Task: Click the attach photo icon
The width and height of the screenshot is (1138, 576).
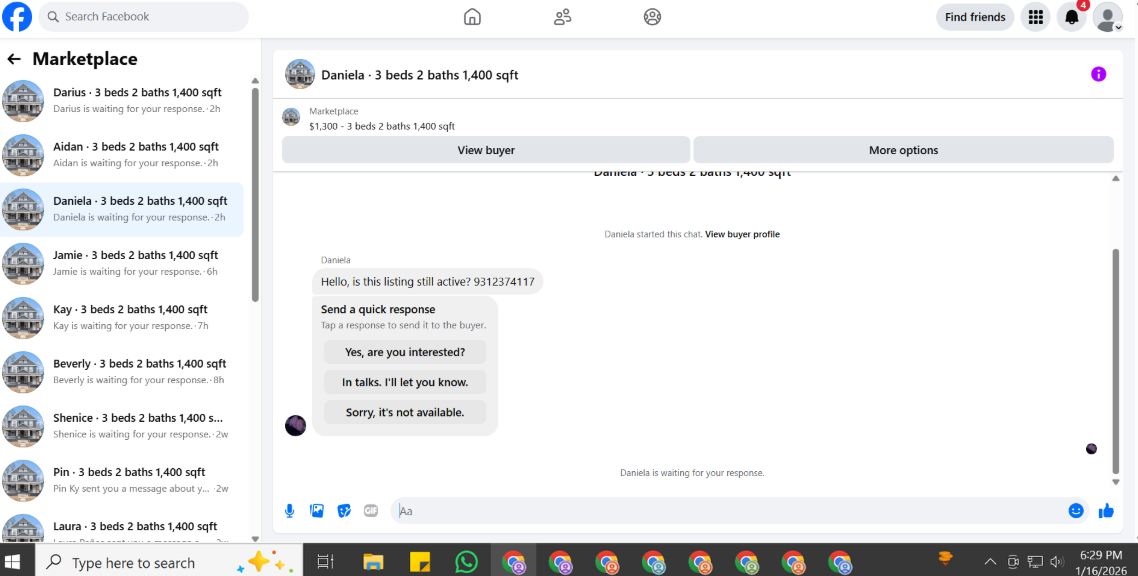Action: (317, 511)
